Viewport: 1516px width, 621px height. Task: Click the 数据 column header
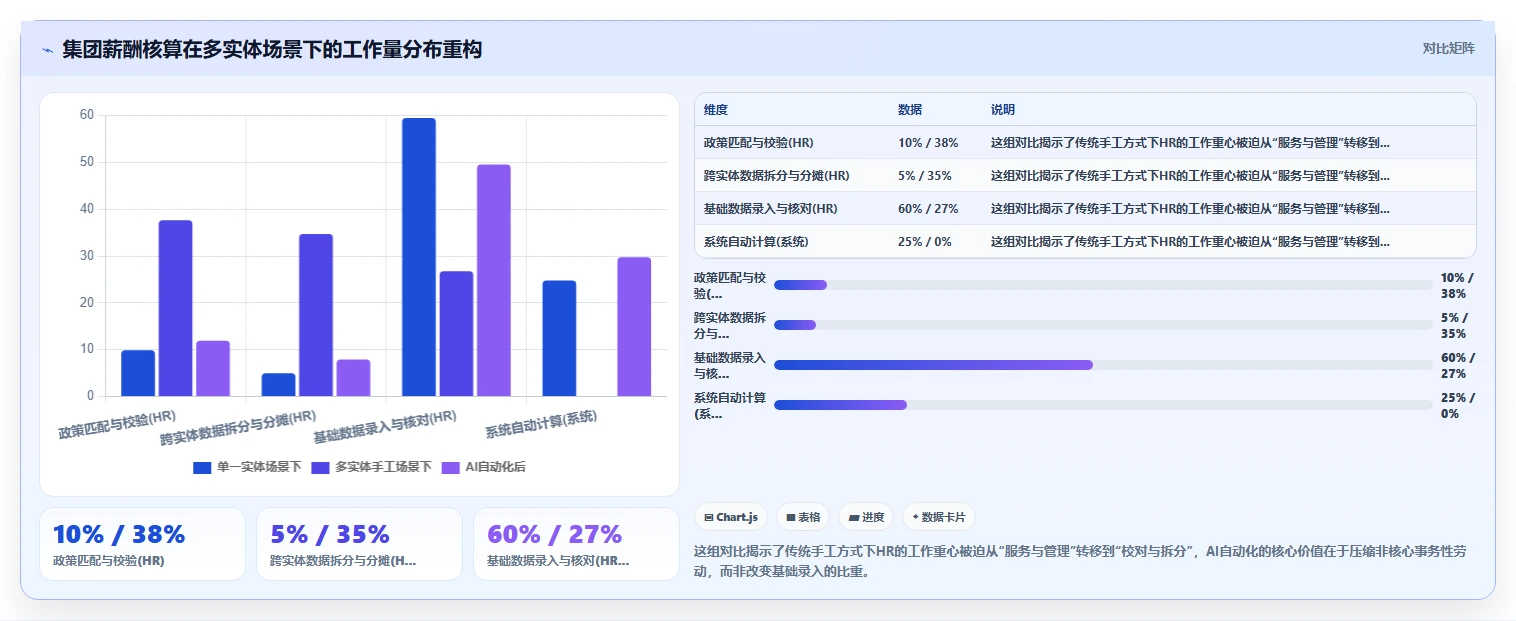coord(910,110)
